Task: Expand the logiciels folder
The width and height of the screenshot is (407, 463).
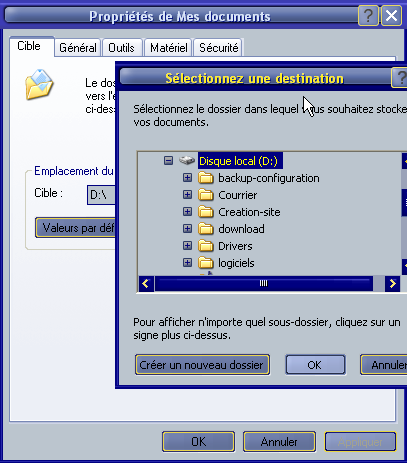Action: point(187,263)
